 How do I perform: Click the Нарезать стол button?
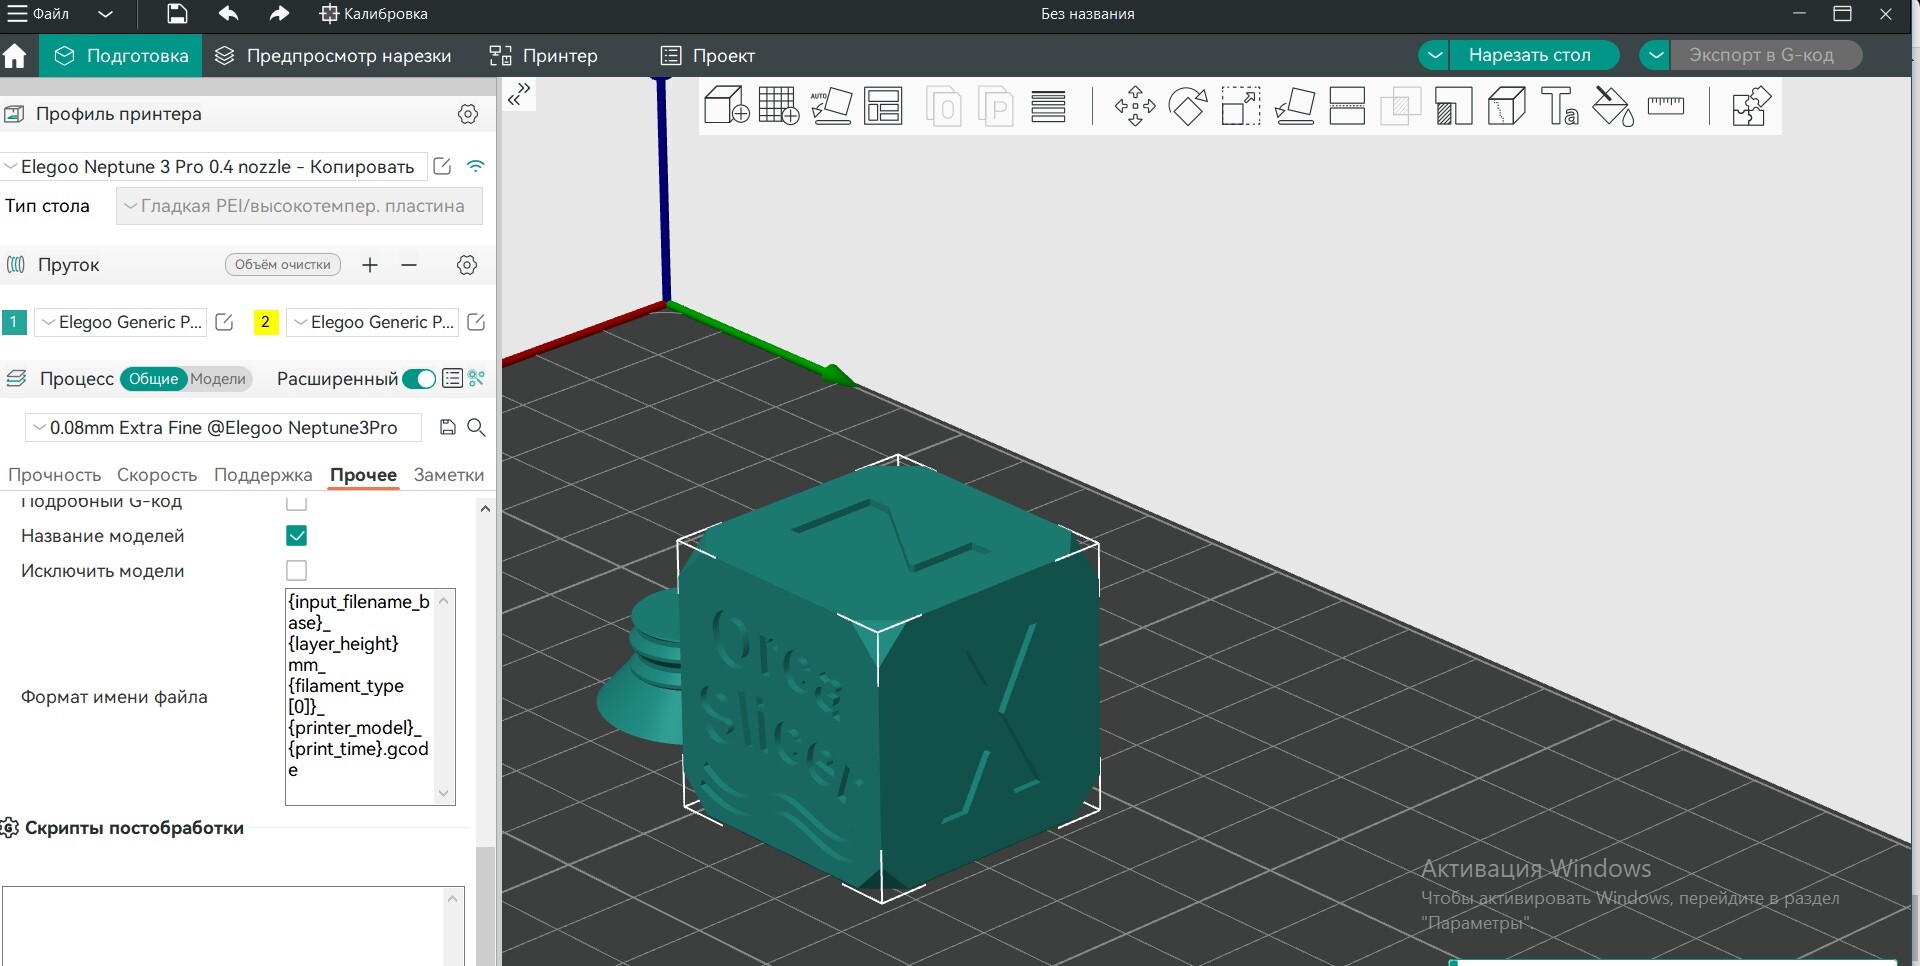click(1529, 55)
